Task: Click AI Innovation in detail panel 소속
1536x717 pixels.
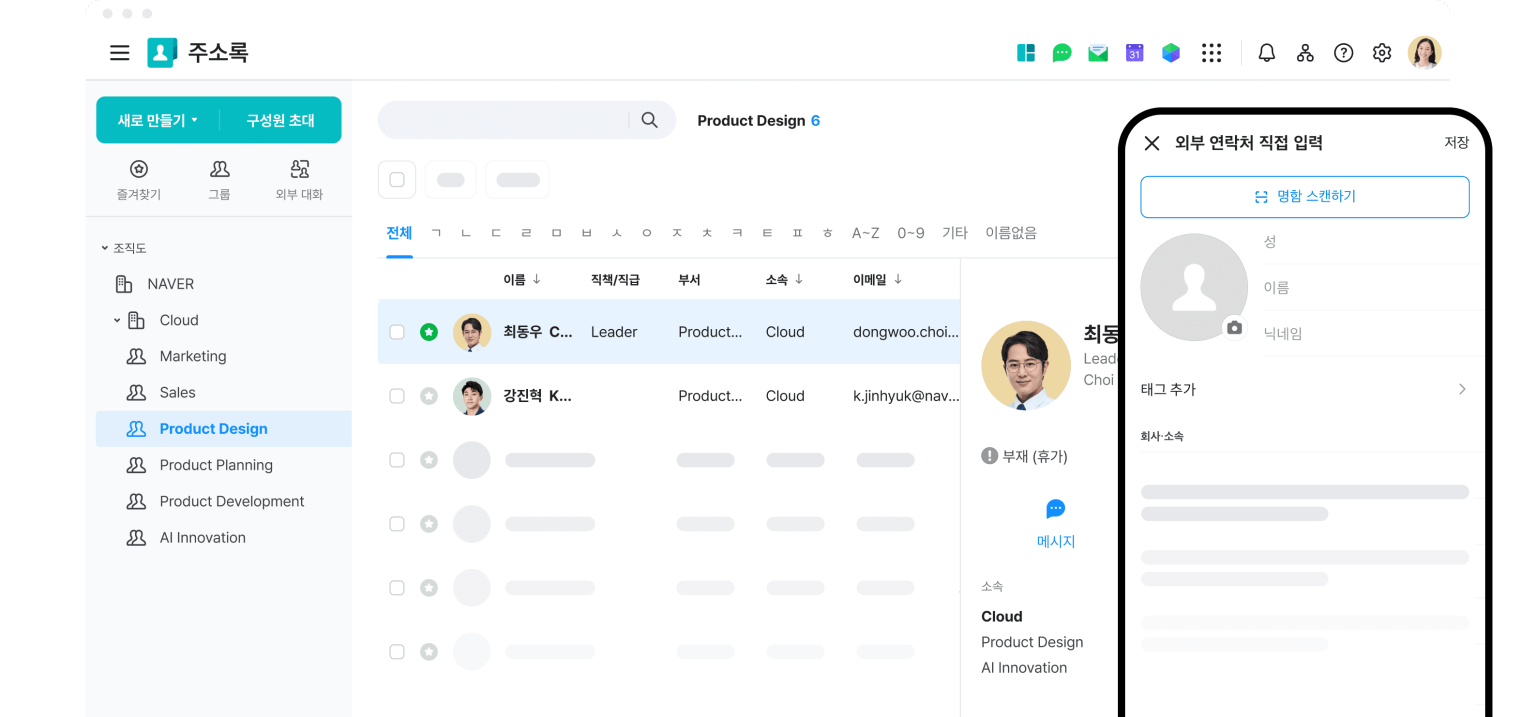Action: 1024,668
